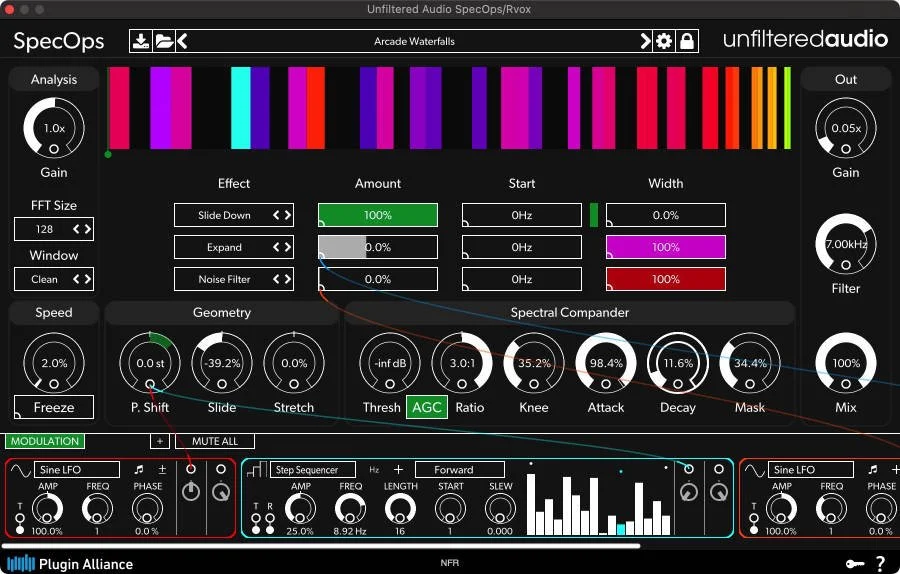Click the Expand Width 100% magenta bar
The width and height of the screenshot is (900, 574).
pyautogui.click(x=666, y=247)
